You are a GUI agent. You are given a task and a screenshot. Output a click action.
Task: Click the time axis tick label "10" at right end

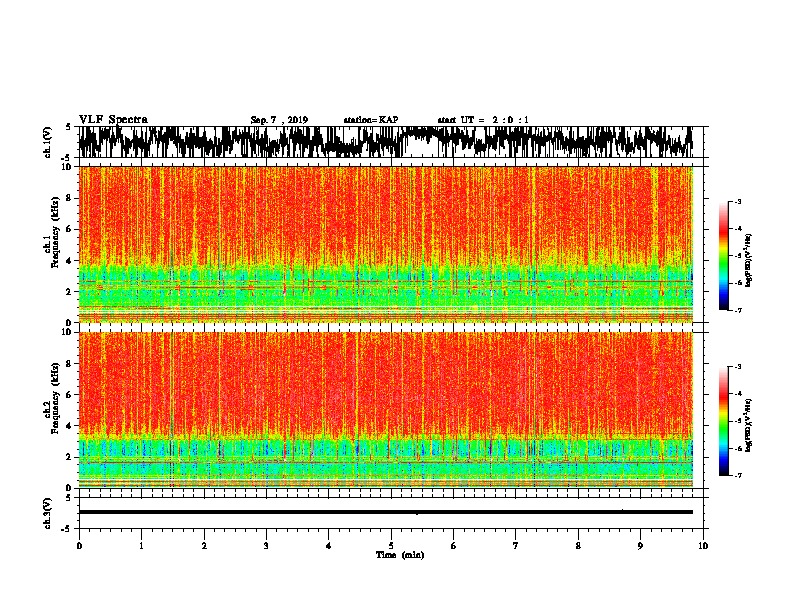(x=703, y=546)
